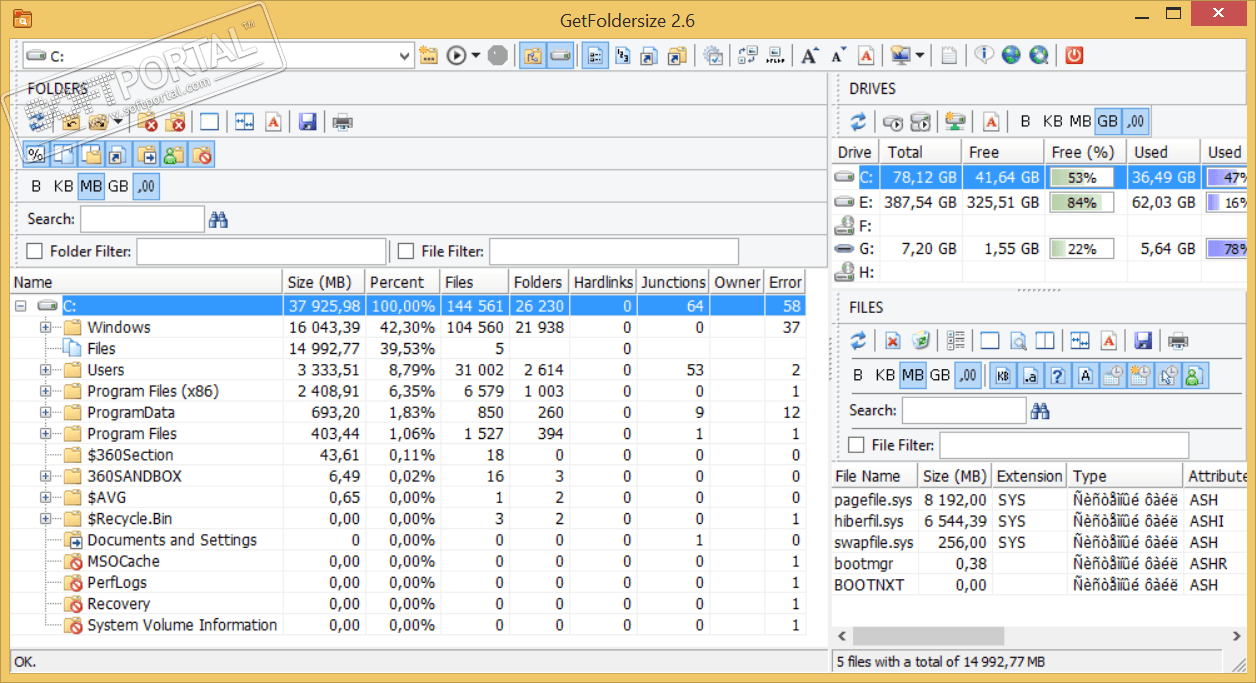The width and height of the screenshot is (1256, 683).
Task: Click the increase font size icon
Action: (x=809, y=56)
